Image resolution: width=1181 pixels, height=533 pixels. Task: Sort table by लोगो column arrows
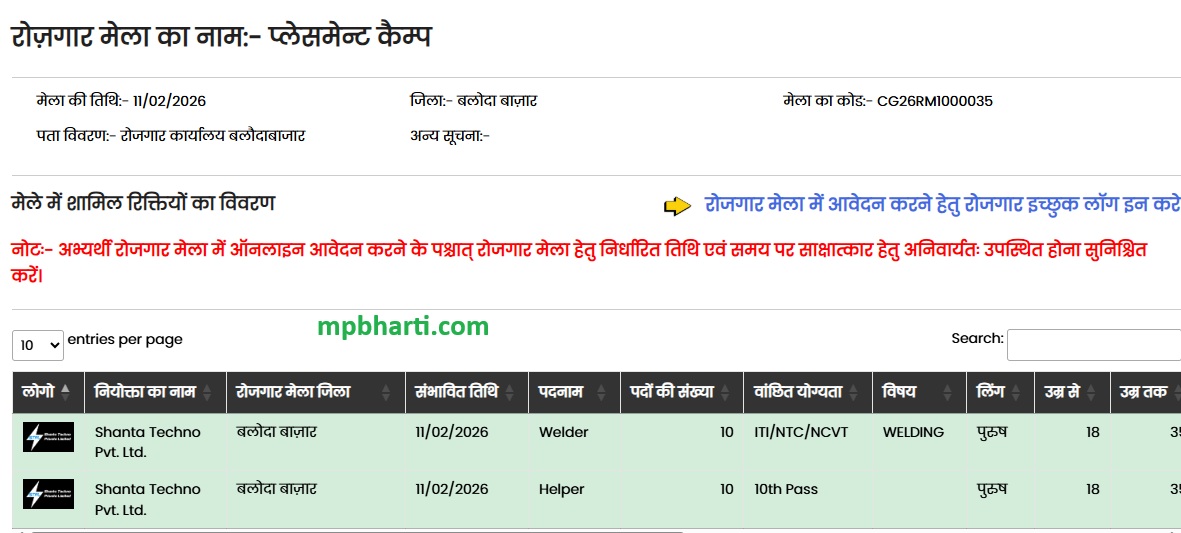(66, 392)
